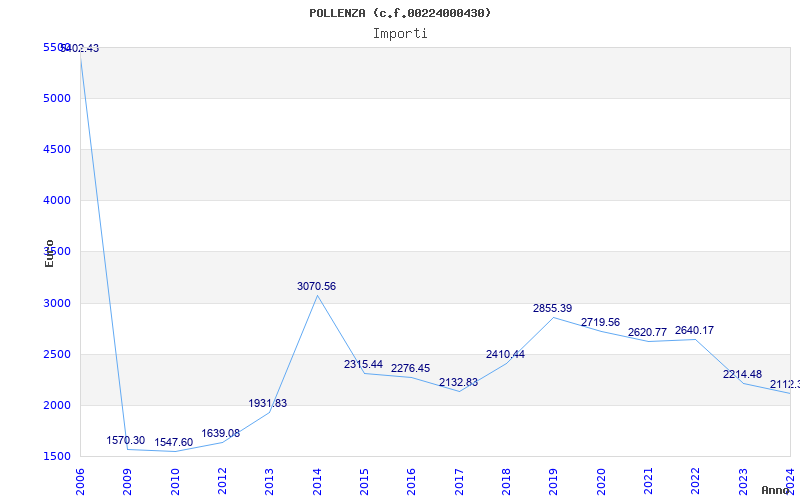Click the 2014 year on x-axis
The width and height of the screenshot is (800, 500).
[x=317, y=481]
